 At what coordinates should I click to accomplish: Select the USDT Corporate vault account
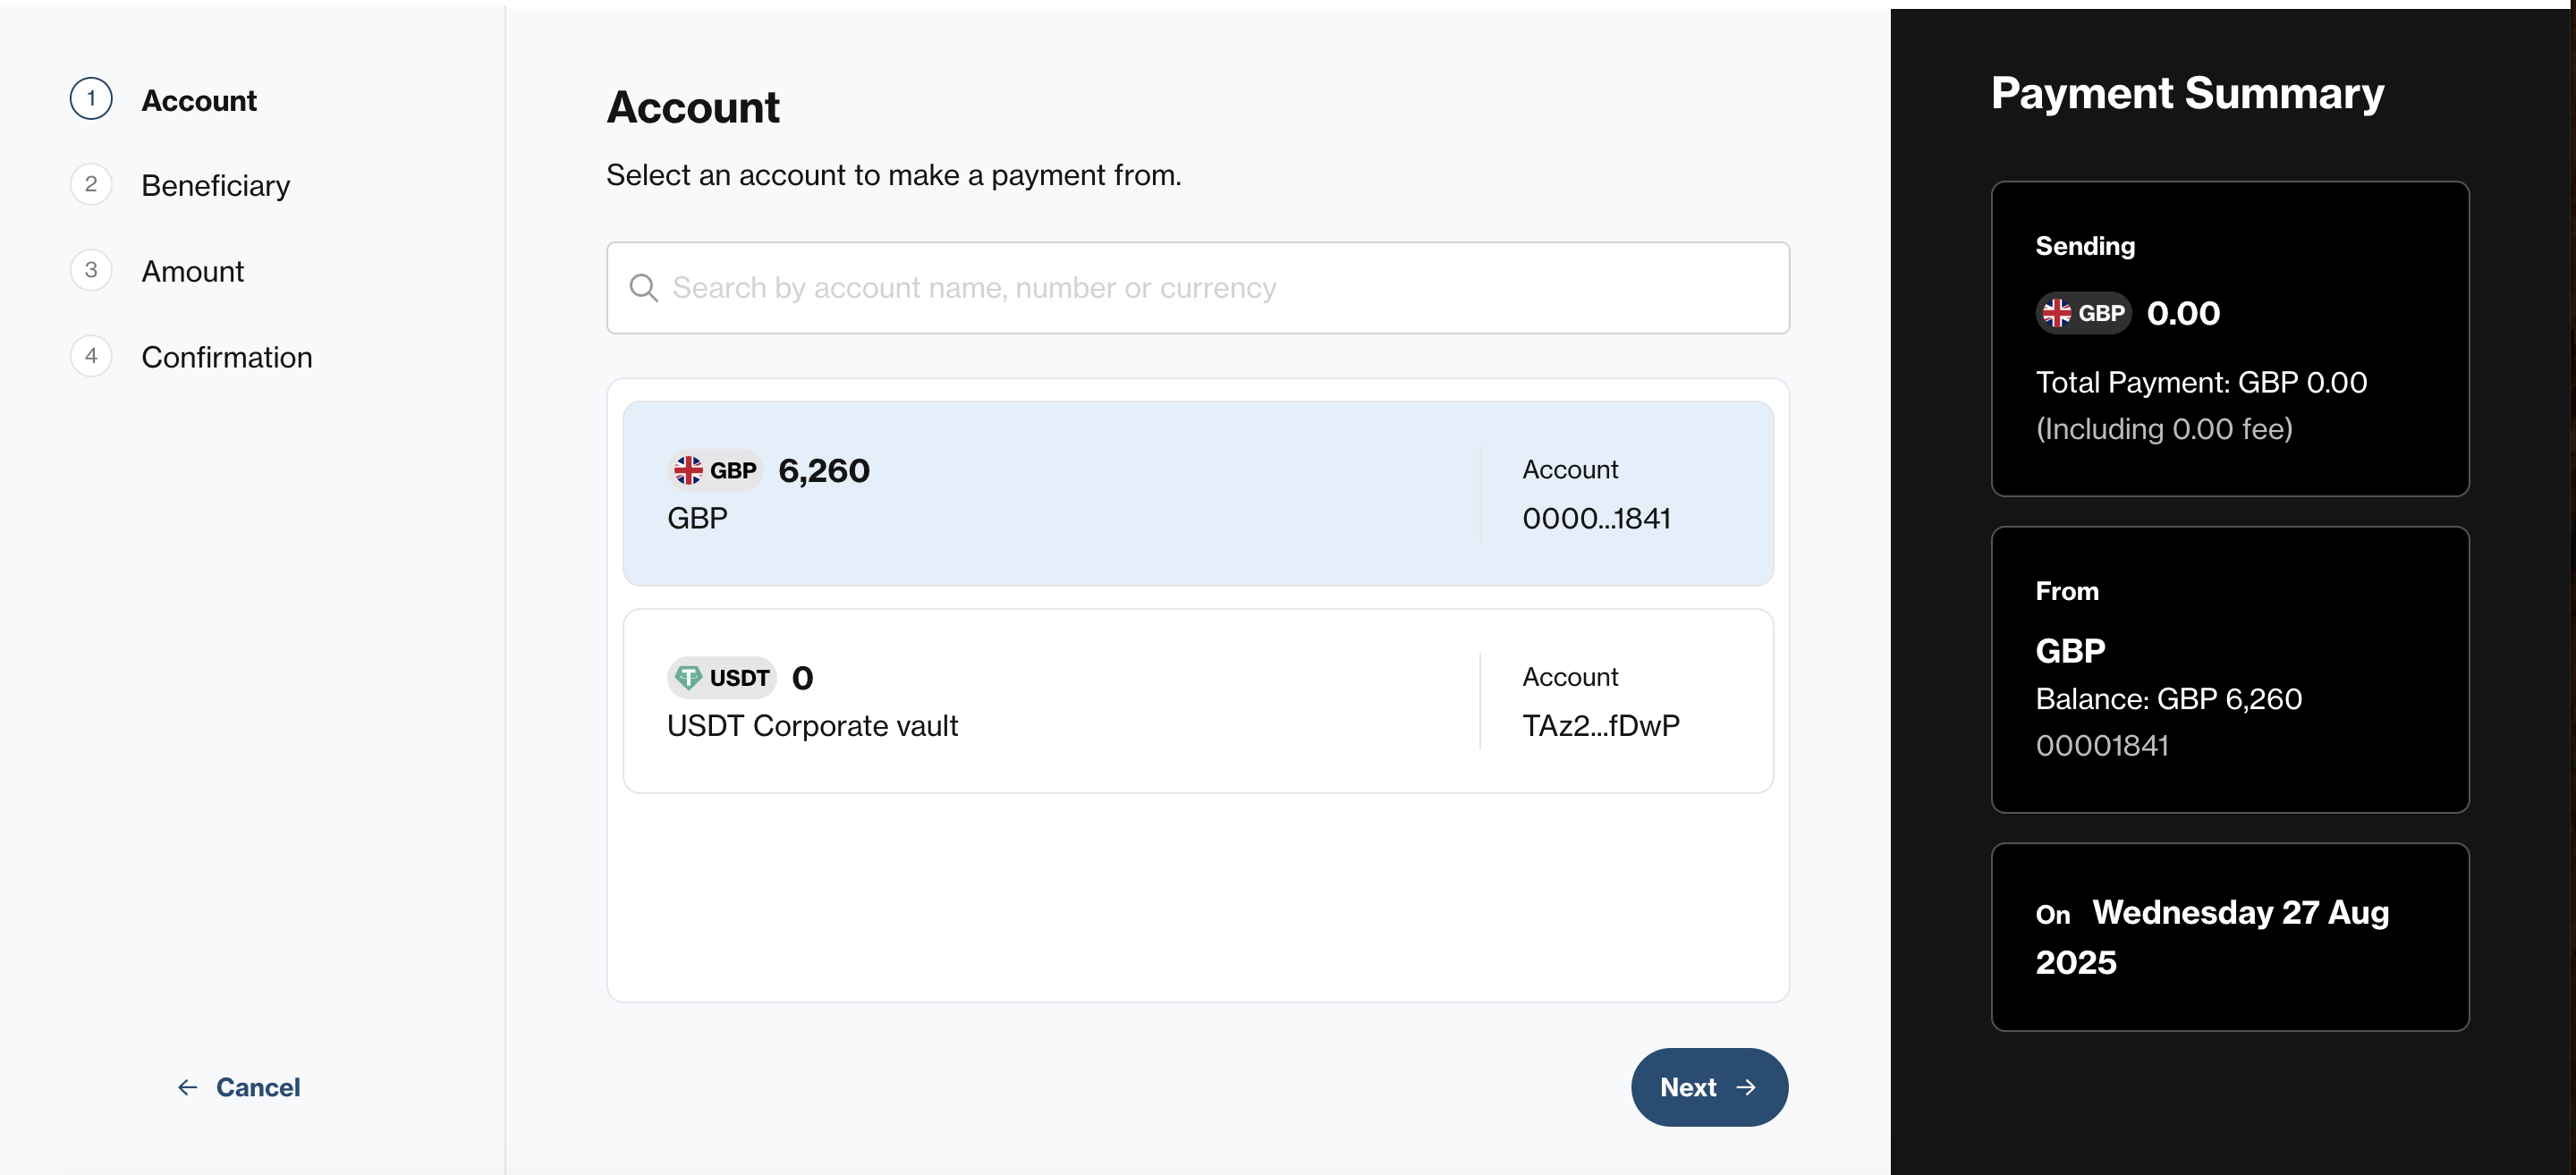tap(1198, 701)
